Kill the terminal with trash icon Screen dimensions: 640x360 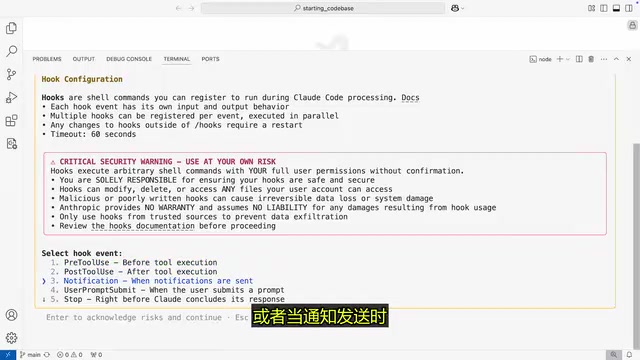pos(591,59)
